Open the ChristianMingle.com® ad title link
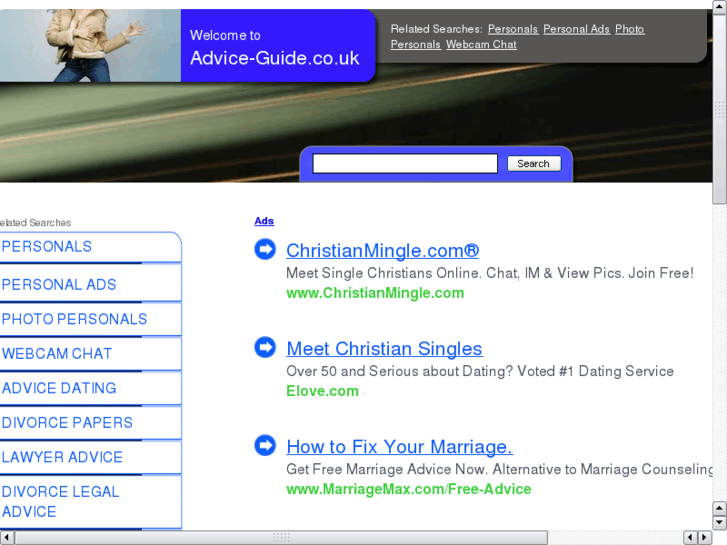The height and width of the screenshot is (545, 727). [x=383, y=250]
